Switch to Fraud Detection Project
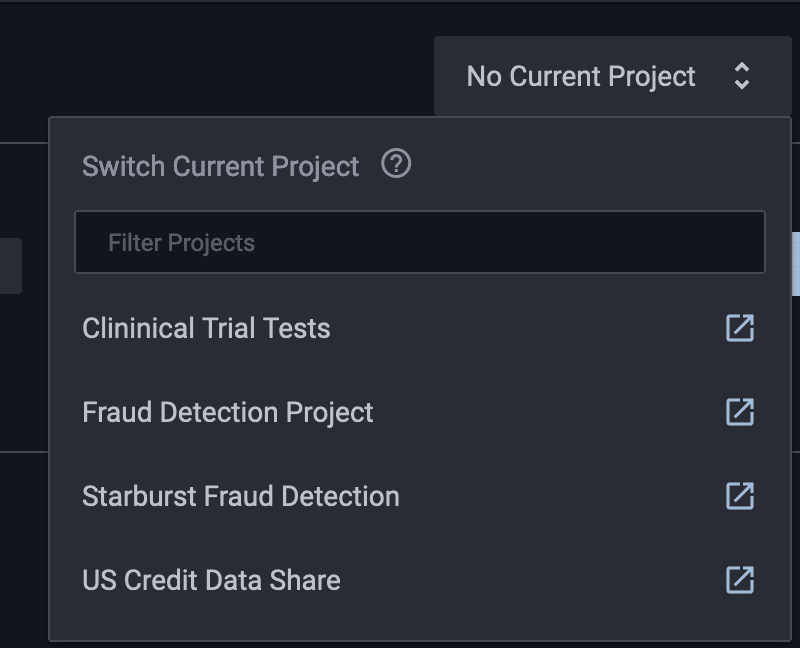 pyautogui.click(x=228, y=412)
